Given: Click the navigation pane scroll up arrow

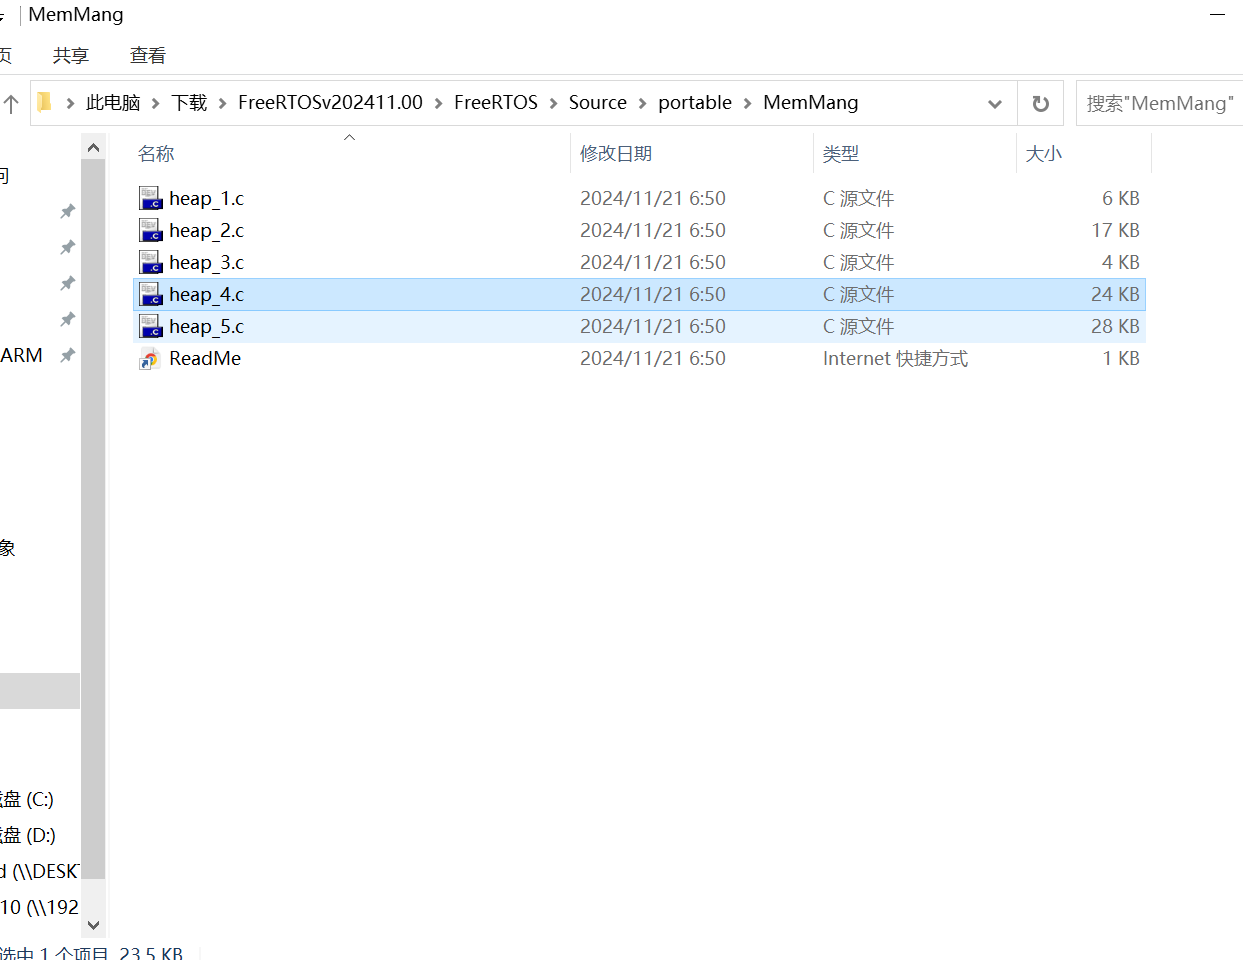Looking at the screenshot, I should click(x=93, y=148).
